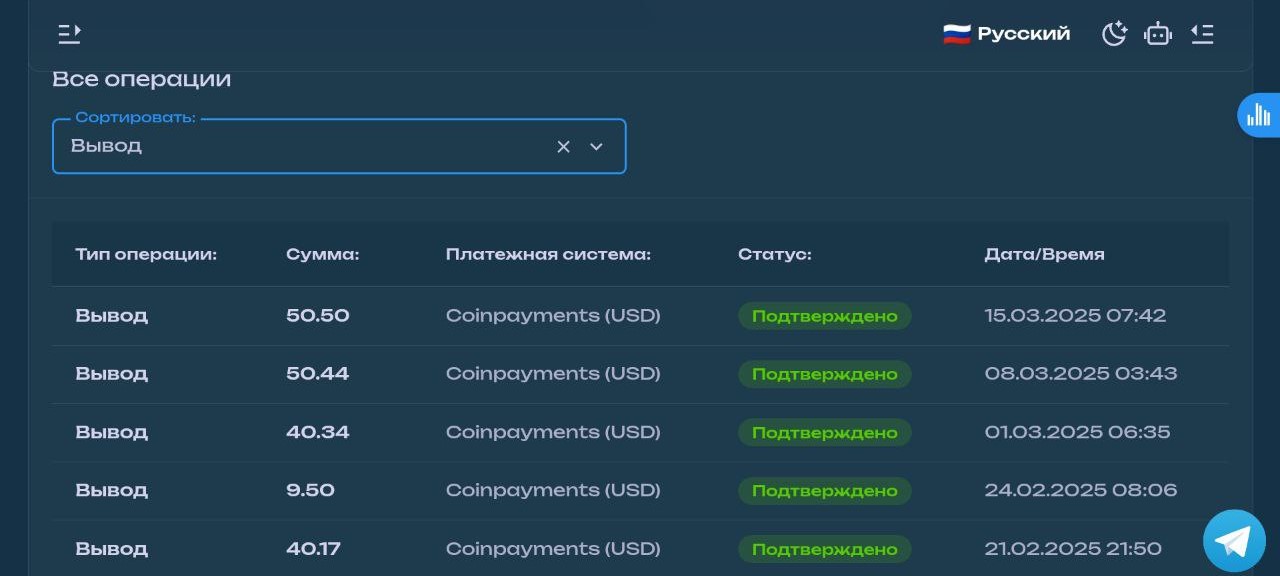Open the left sidebar menu icon
The height and width of the screenshot is (576, 1280).
pos(69,34)
